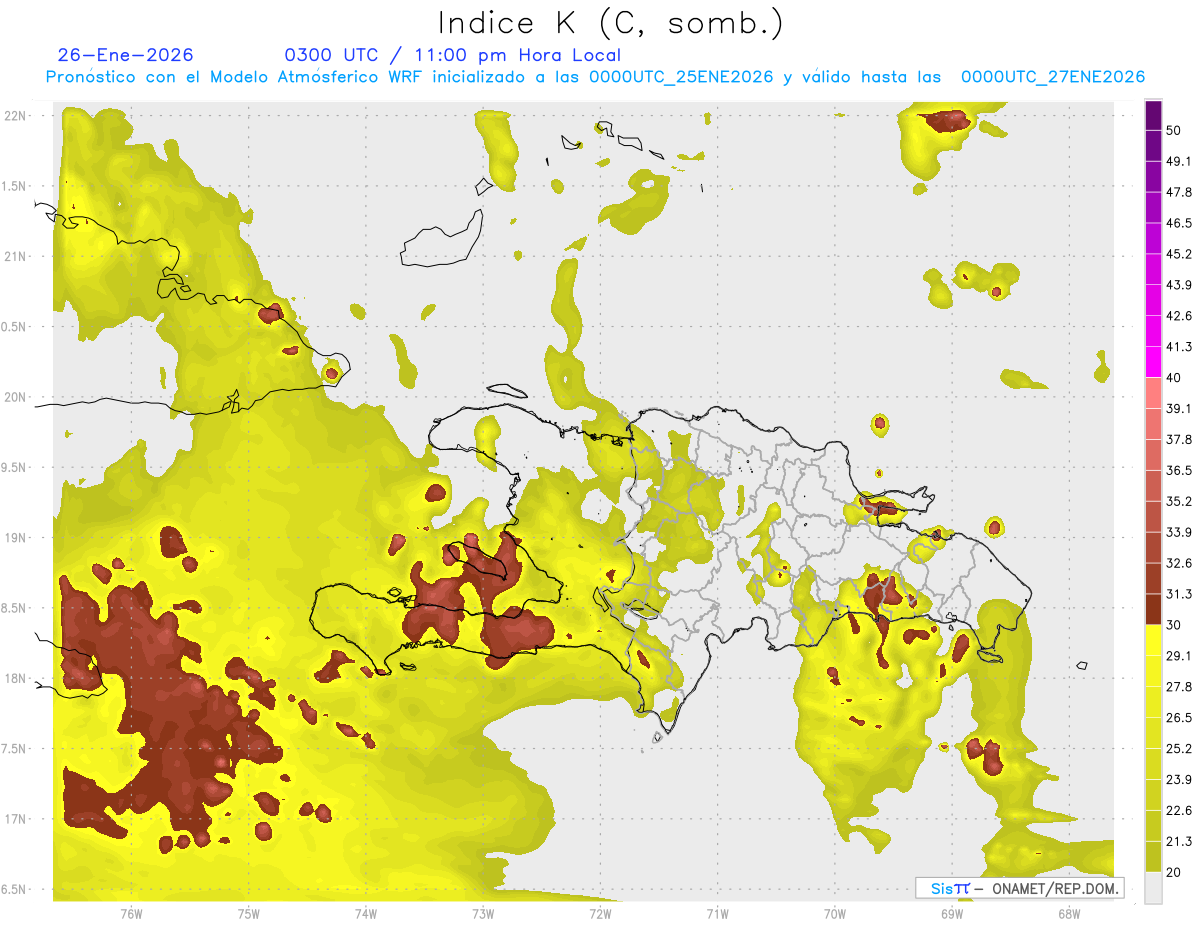Image resolution: width=1200 pixels, height=927 pixels.
Task: Click the longitude axis label "75W"
Action: point(249,915)
